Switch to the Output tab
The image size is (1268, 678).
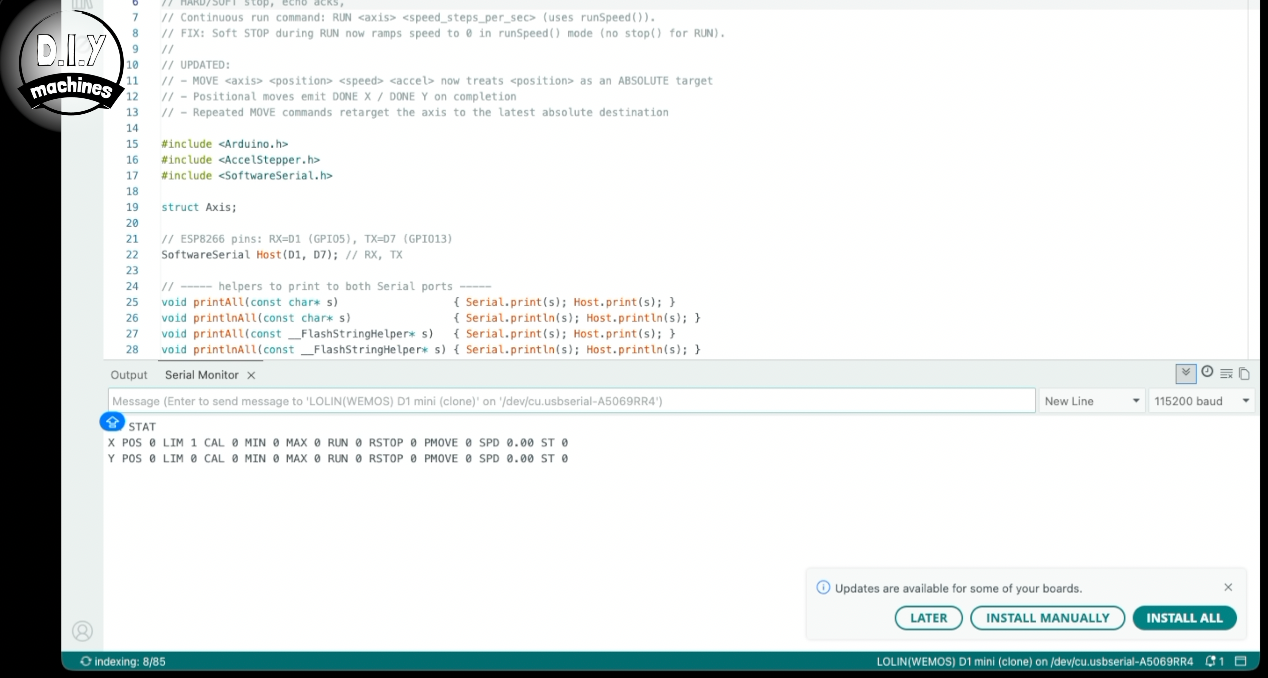129,375
